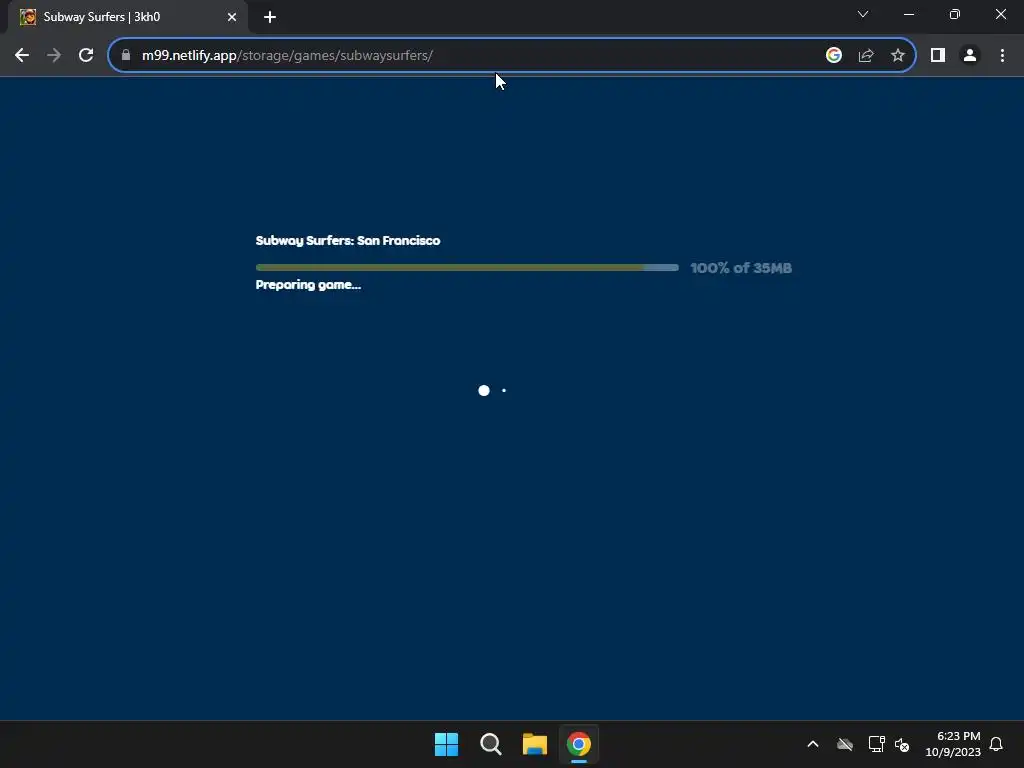The height and width of the screenshot is (768, 1024).
Task: Click the game loading progress bar
Action: (467, 268)
